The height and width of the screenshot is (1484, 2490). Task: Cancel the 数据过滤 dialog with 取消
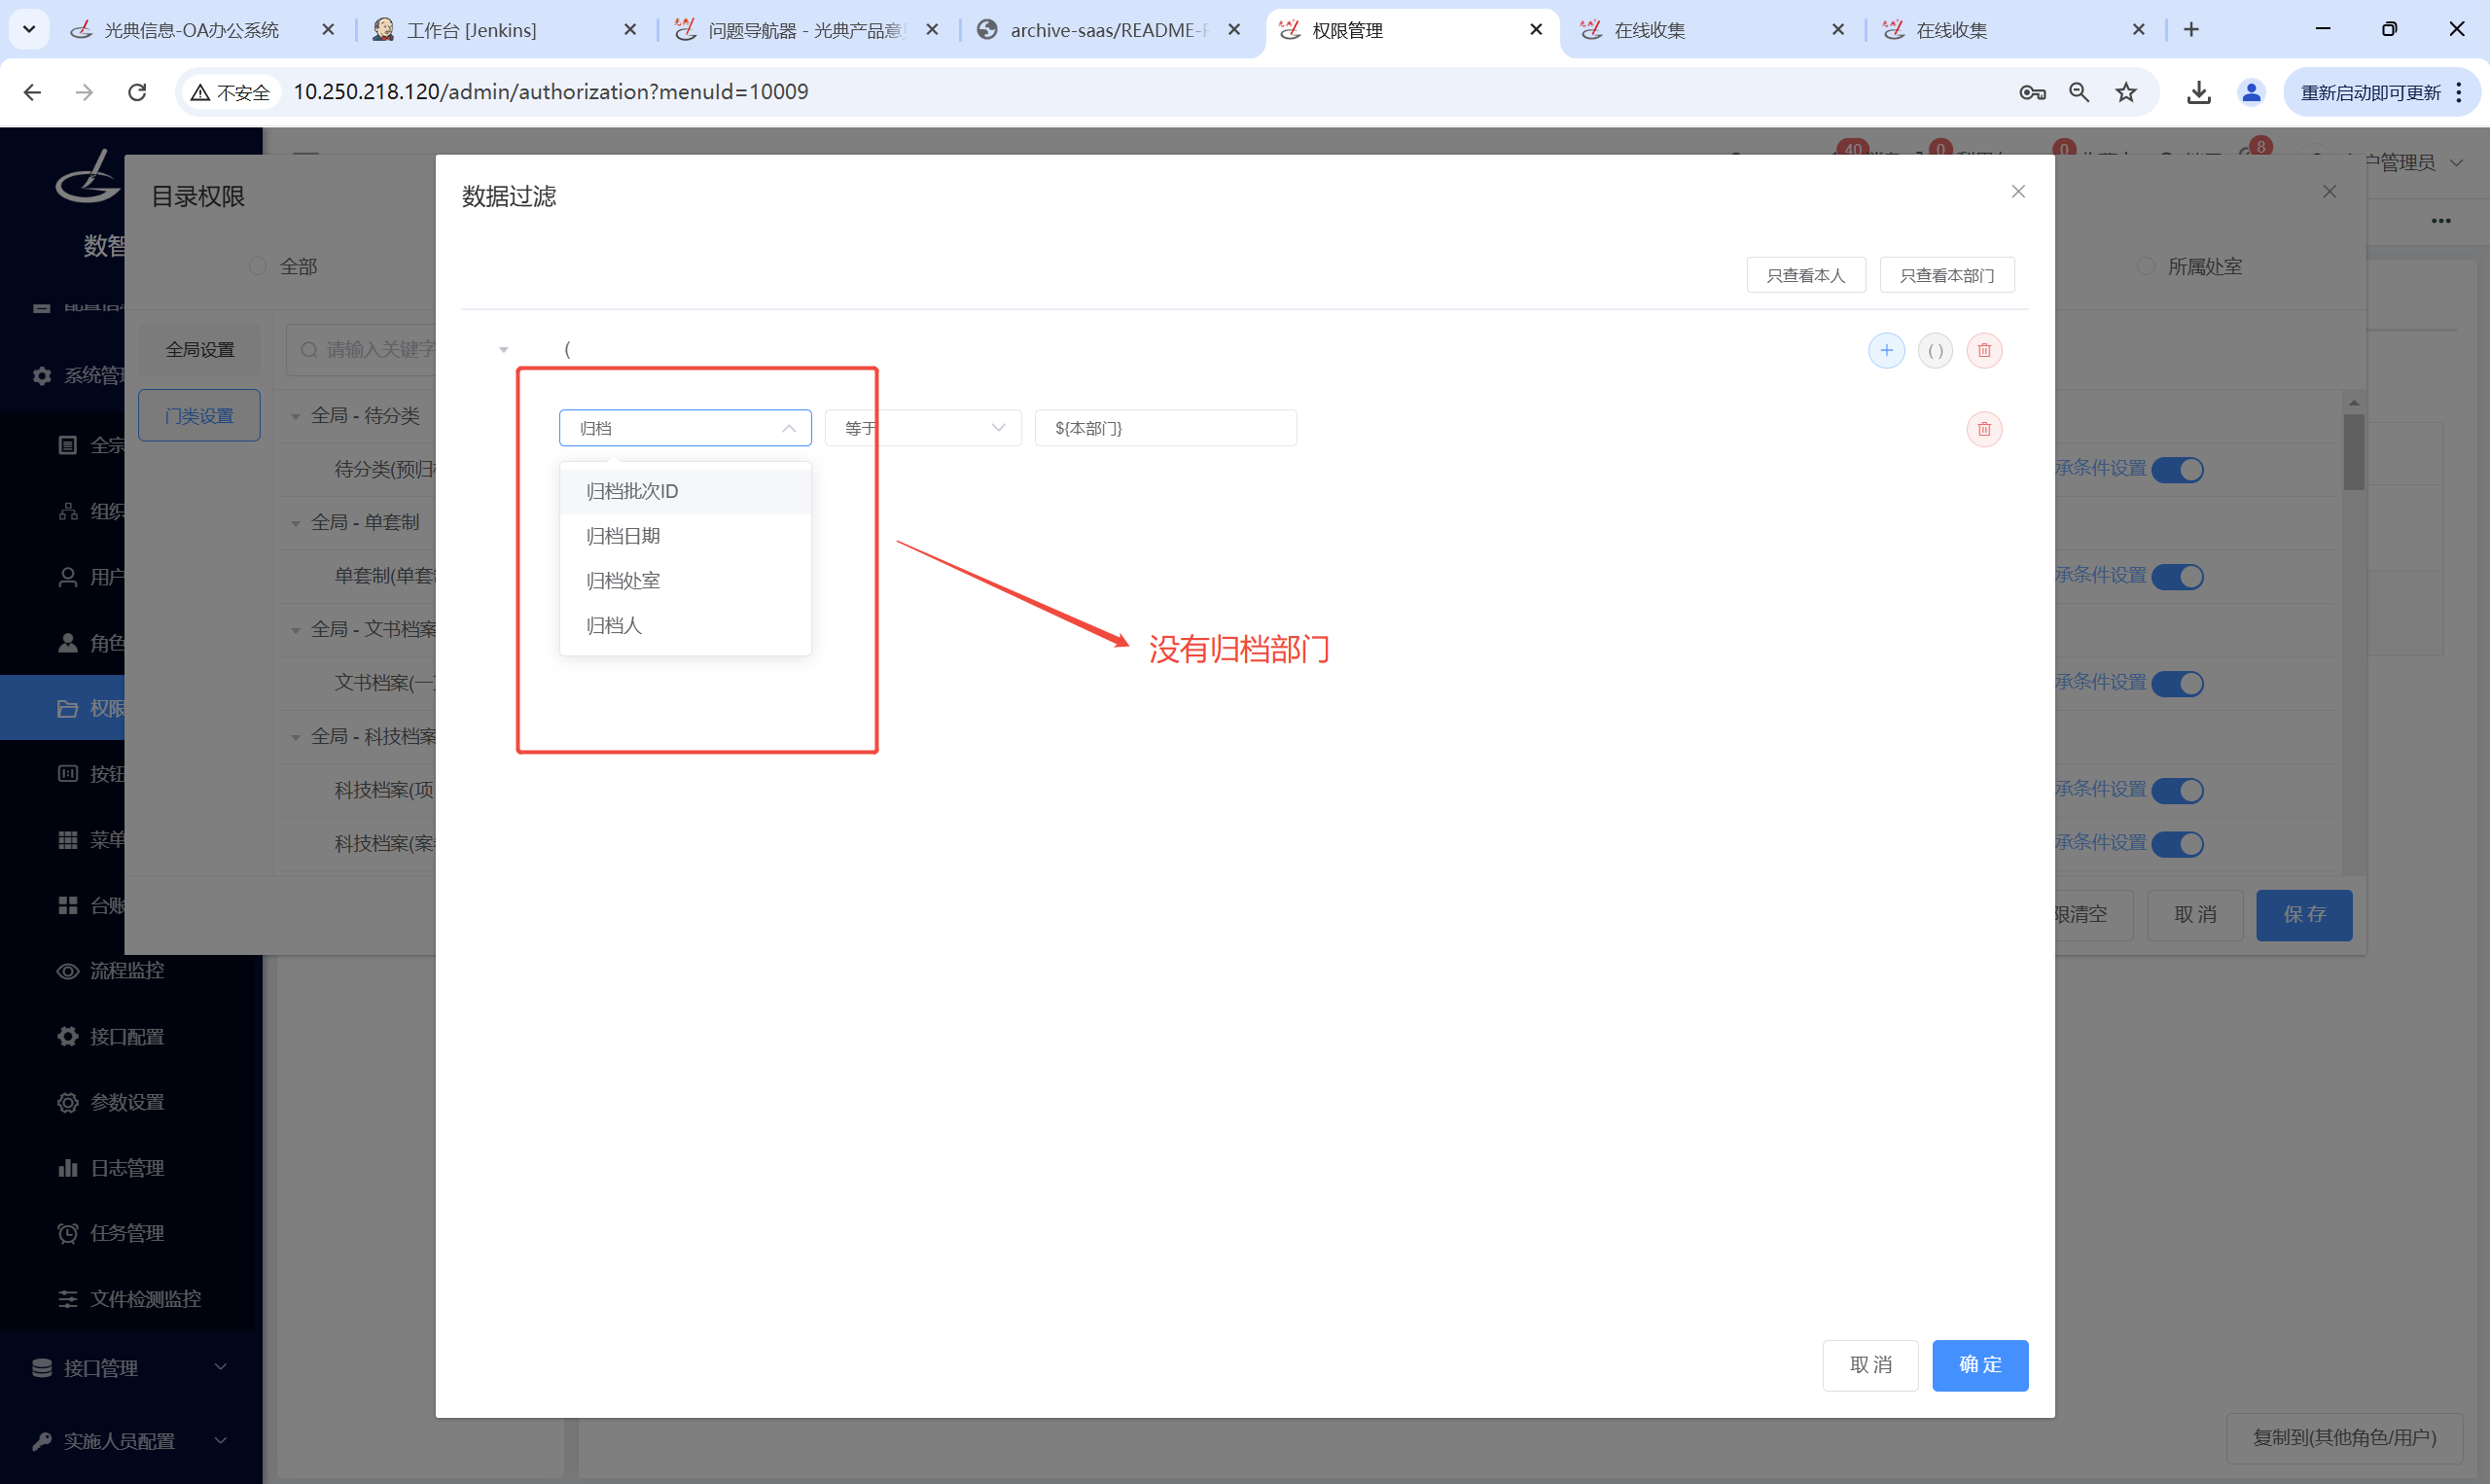click(x=1870, y=1365)
